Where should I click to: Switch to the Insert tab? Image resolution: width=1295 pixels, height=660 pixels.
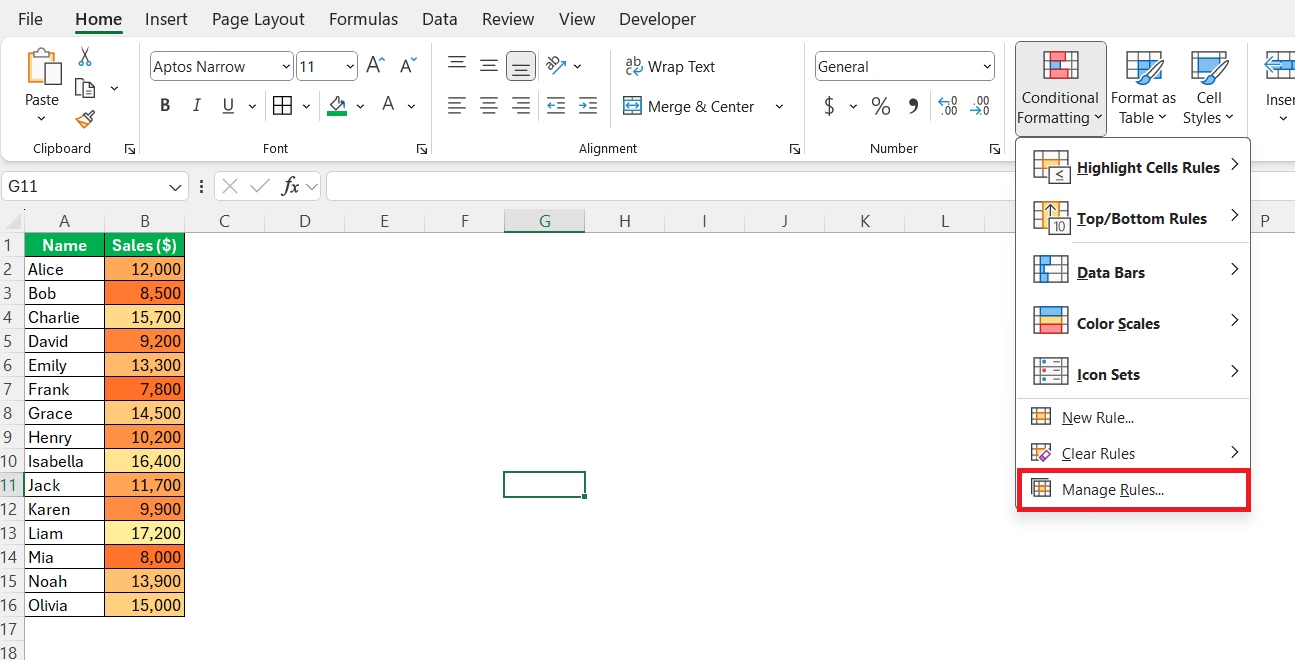[166, 19]
